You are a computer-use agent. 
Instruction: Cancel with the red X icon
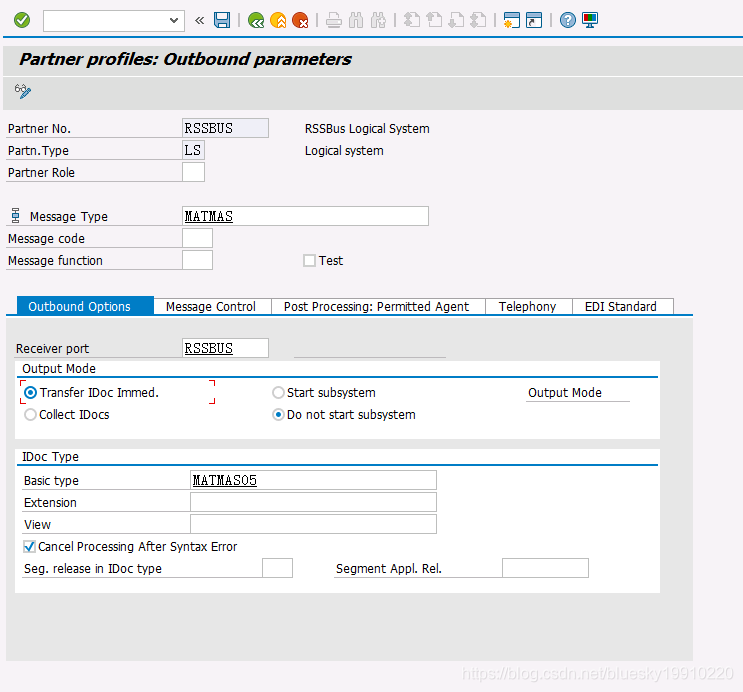click(300, 20)
